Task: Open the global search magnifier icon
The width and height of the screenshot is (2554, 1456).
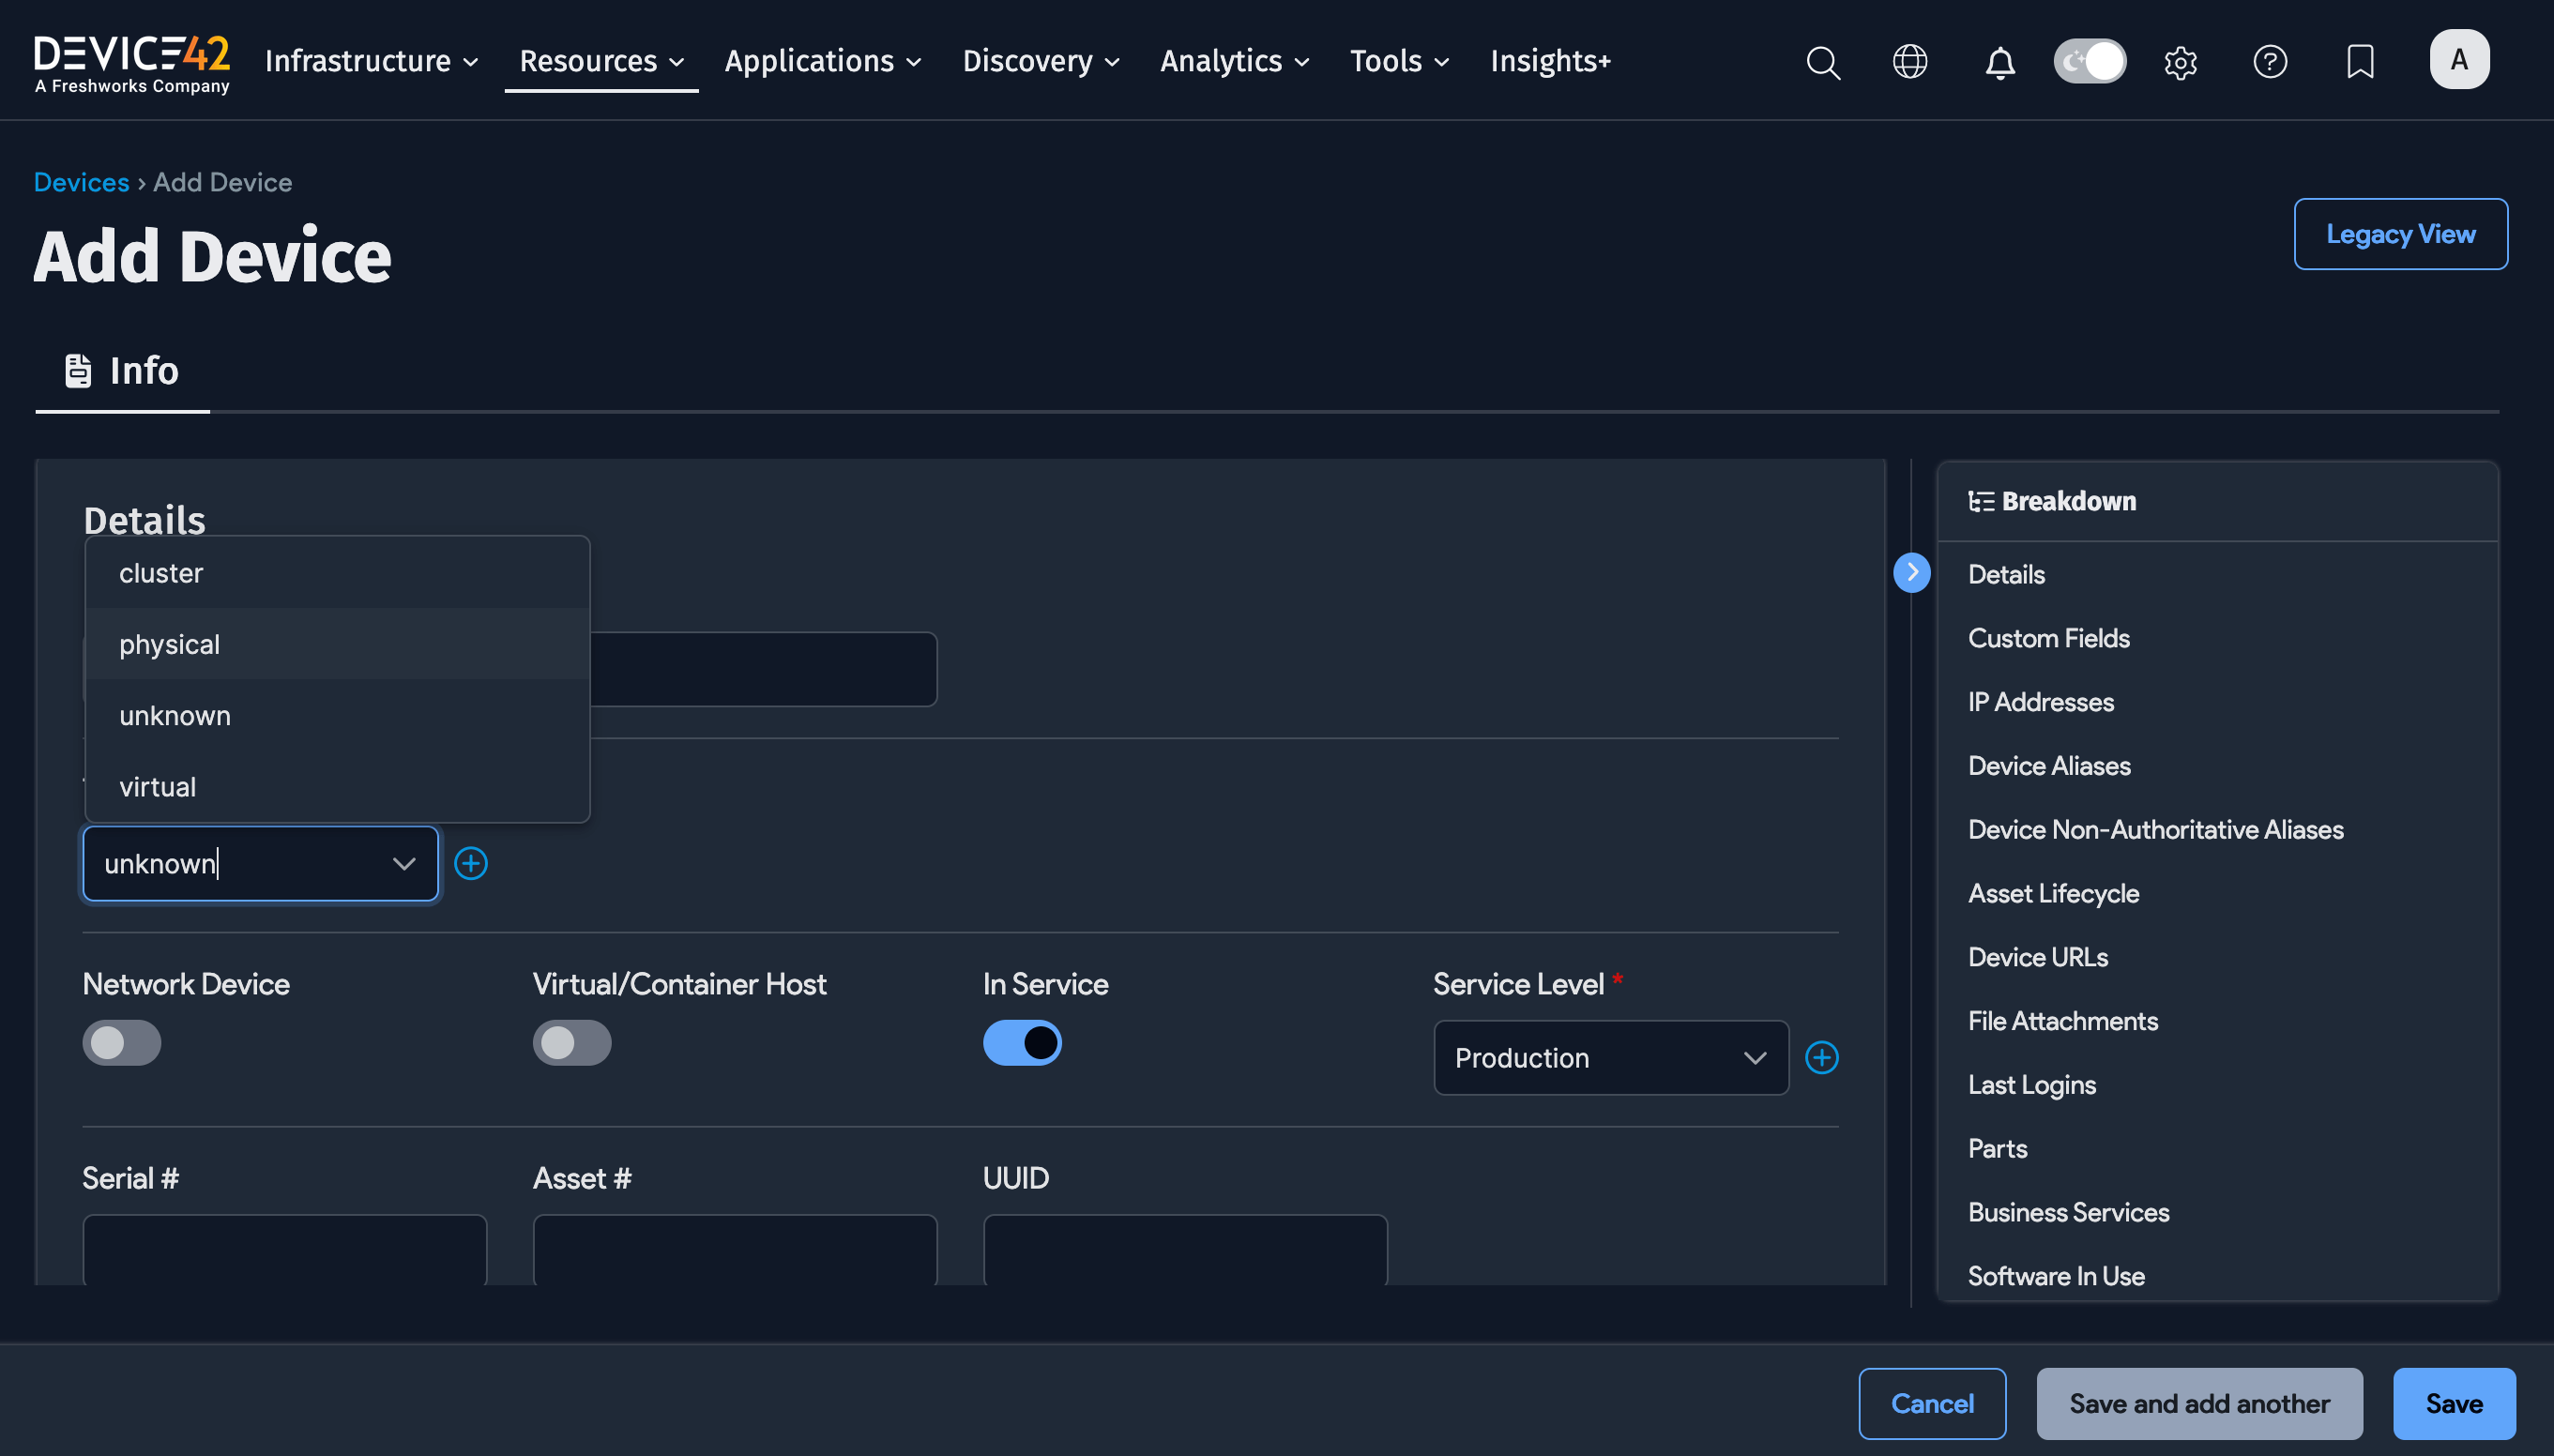Action: tap(1823, 62)
